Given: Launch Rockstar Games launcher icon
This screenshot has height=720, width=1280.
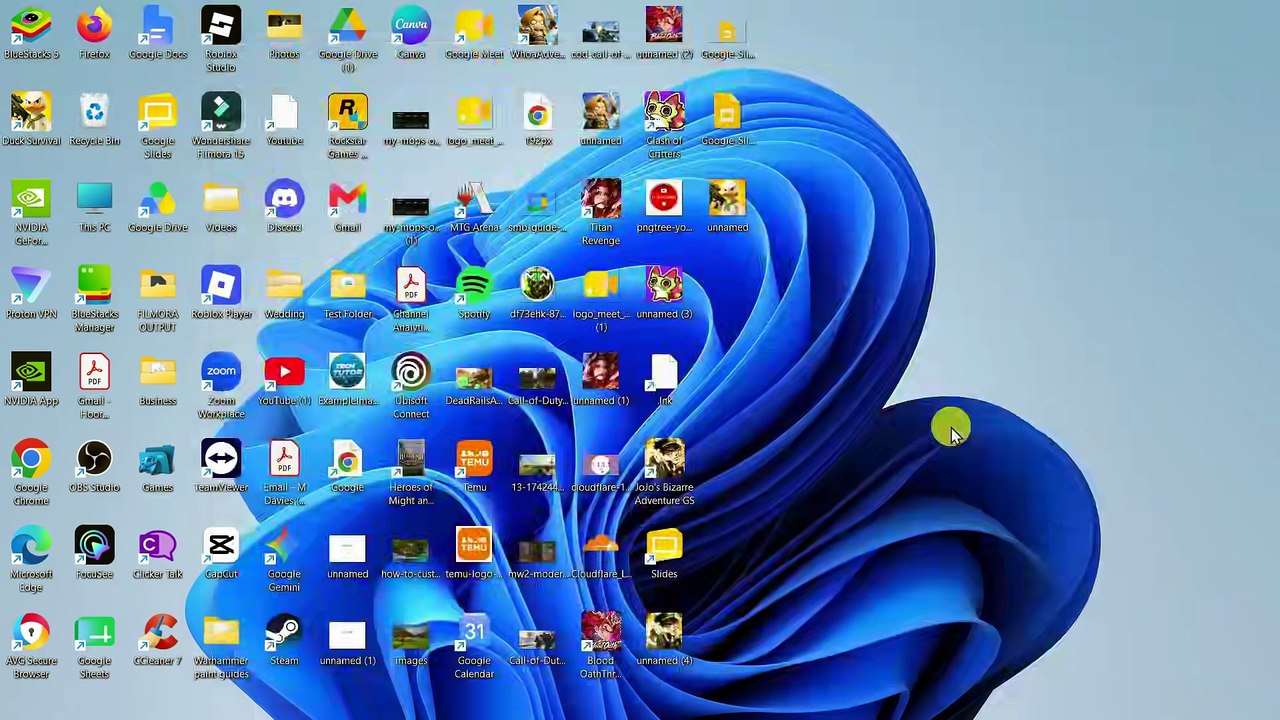Looking at the screenshot, I should (348, 112).
